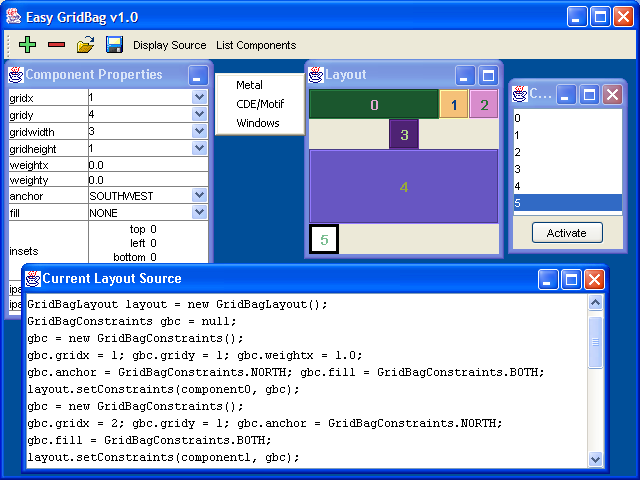Select the Metal look and feel option
The width and height of the screenshot is (640, 480).
(249, 86)
